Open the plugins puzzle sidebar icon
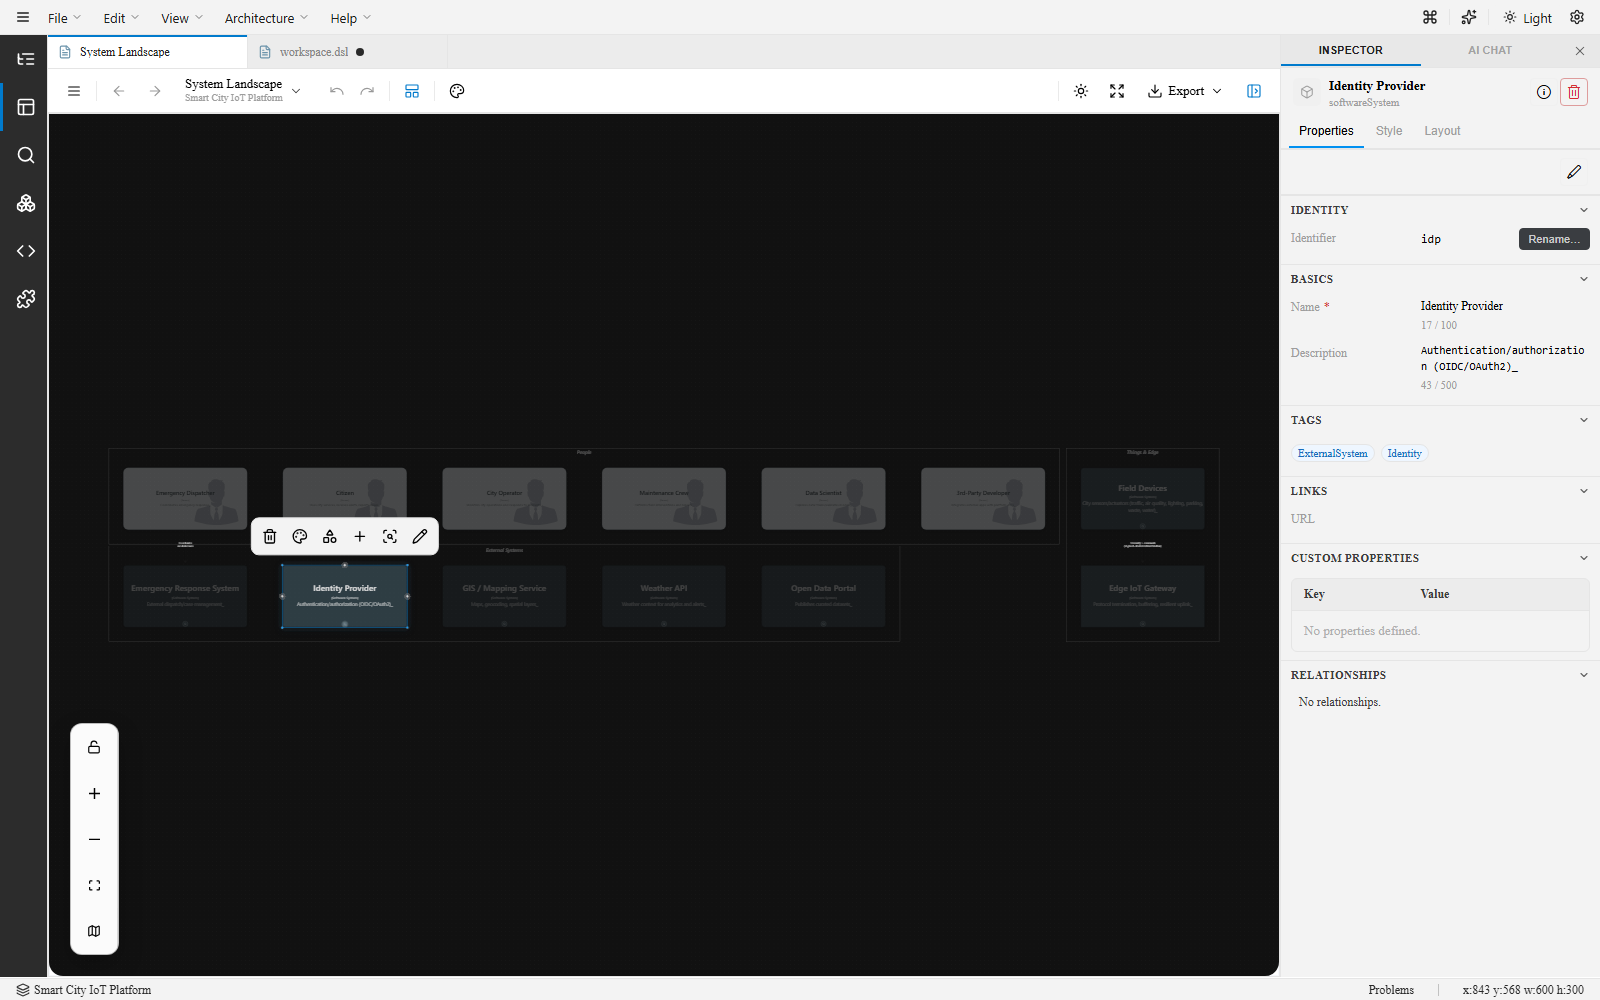This screenshot has width=1600, height=1000. [x=26, y=299]
